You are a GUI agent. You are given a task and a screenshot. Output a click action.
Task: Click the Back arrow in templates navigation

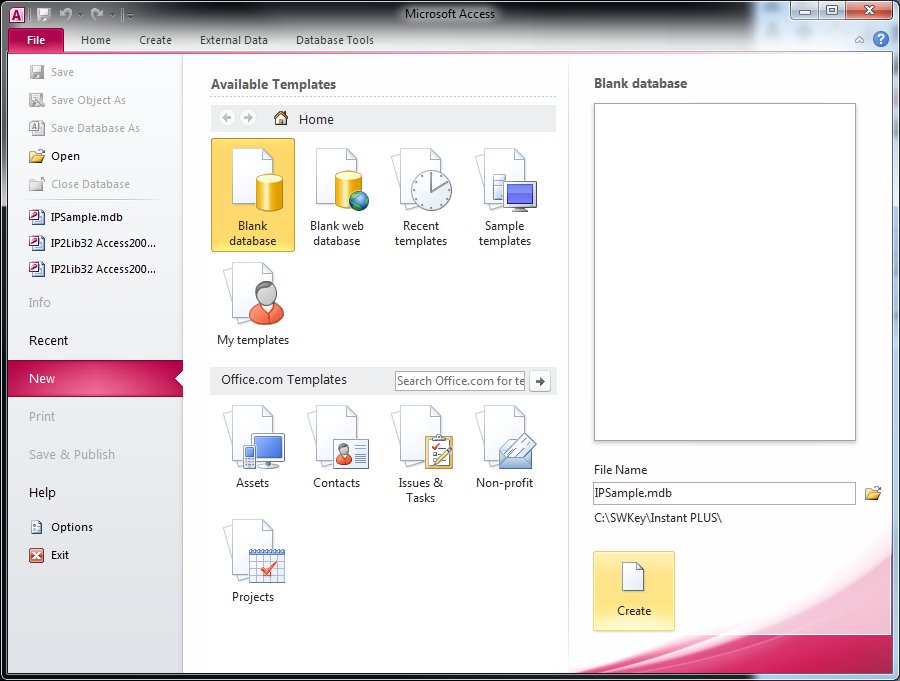point(227,118)
